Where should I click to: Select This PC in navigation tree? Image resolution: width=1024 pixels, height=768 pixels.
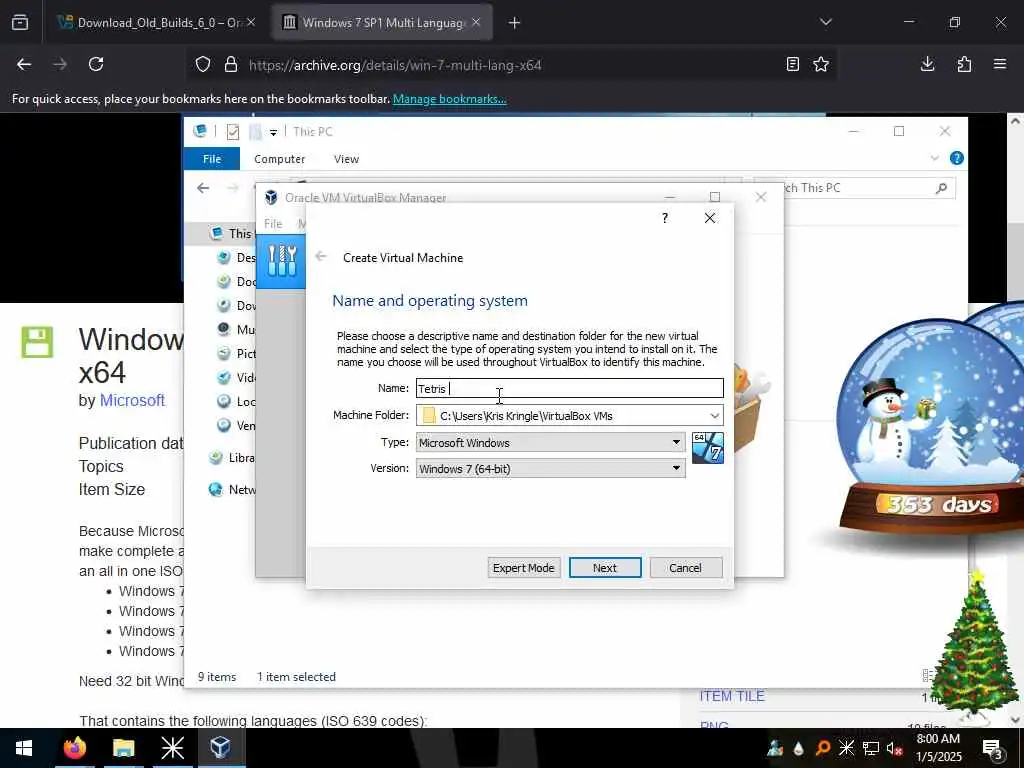coord(232,233)
